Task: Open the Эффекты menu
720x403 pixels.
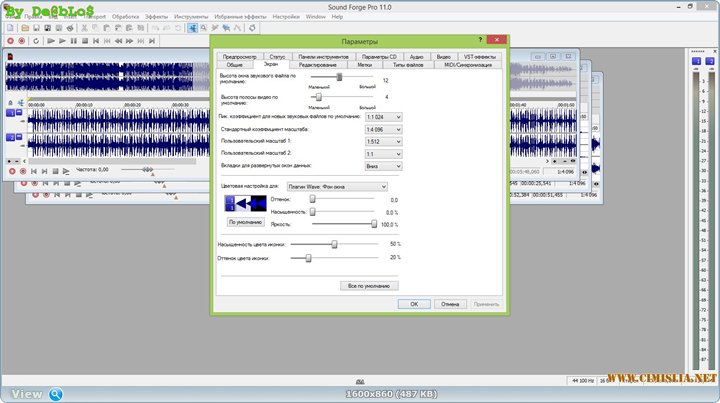Action: (x=156, y=17)
